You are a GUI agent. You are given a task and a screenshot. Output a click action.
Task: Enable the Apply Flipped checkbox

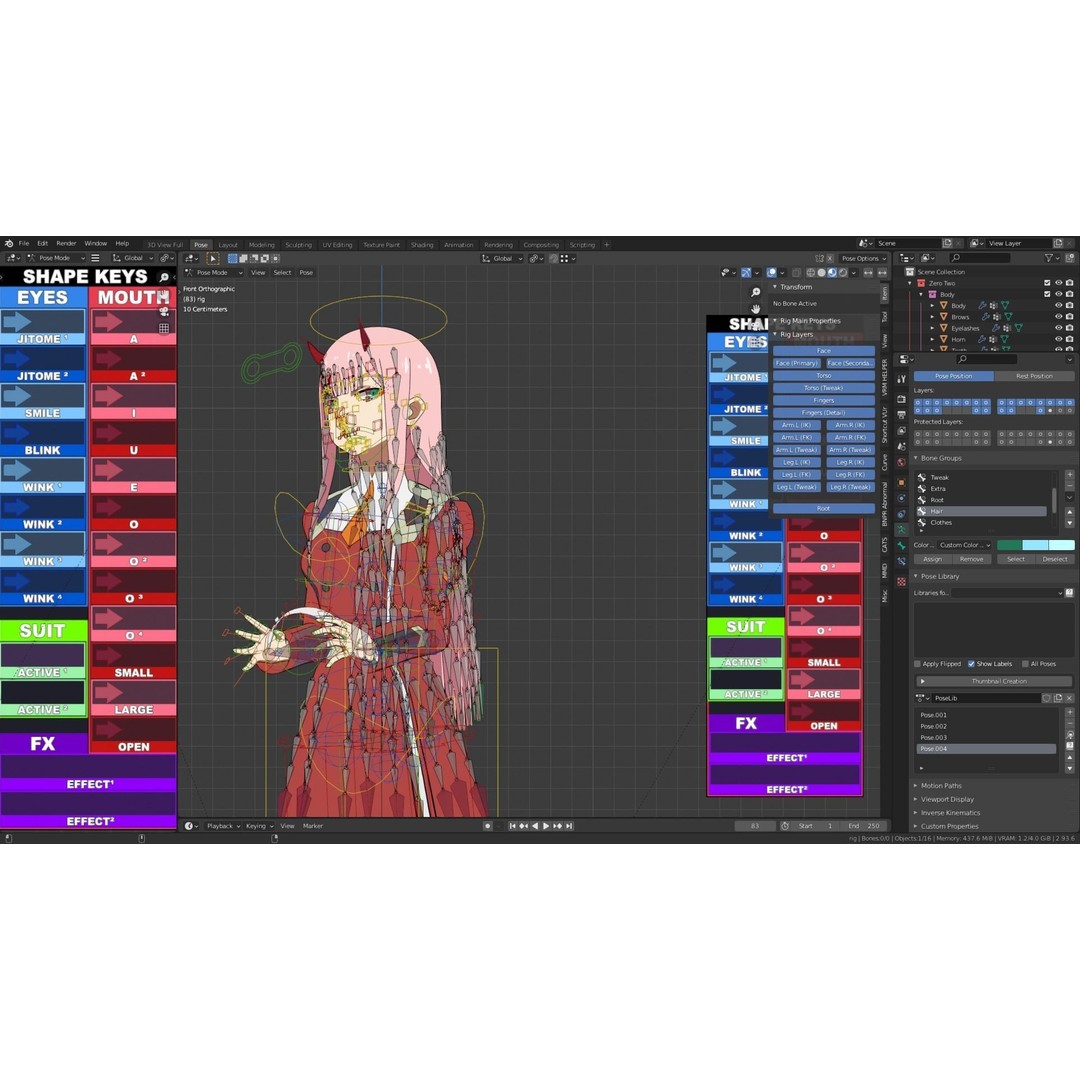click(x=917, y=664)
